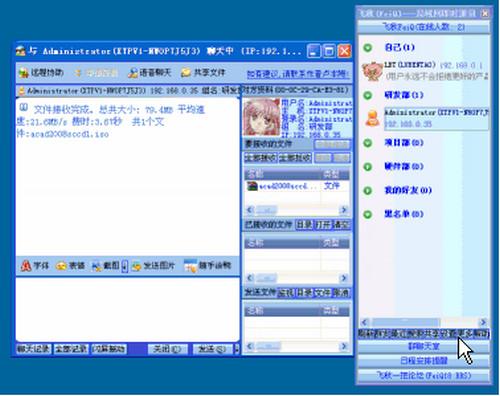Expand the 我的好友 (0) group

(x=367, y=191)
